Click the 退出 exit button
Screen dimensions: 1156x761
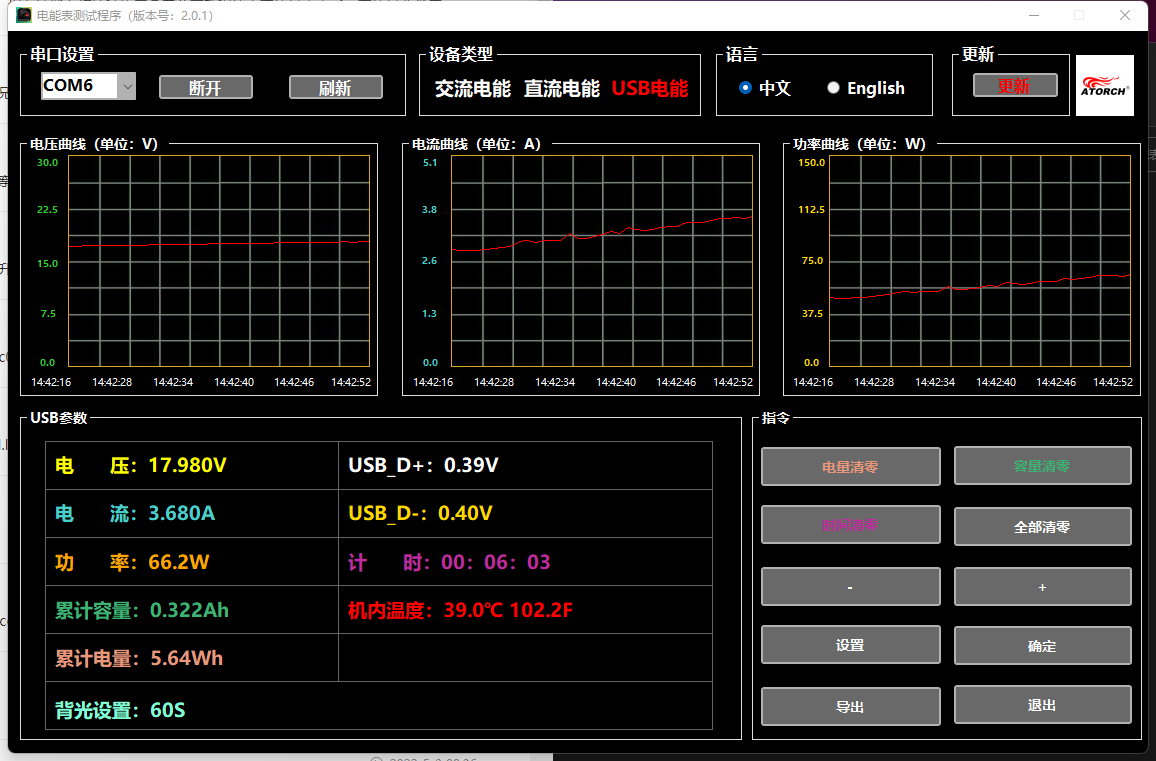1042,705
